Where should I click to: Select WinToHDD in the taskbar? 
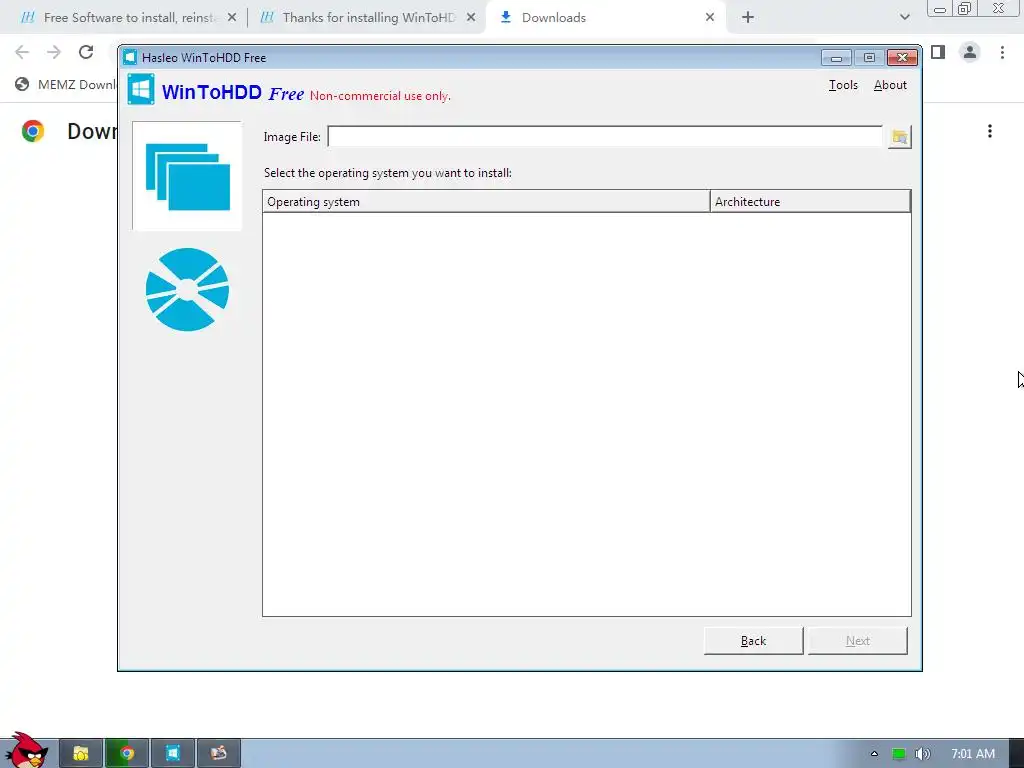point(172,754)
